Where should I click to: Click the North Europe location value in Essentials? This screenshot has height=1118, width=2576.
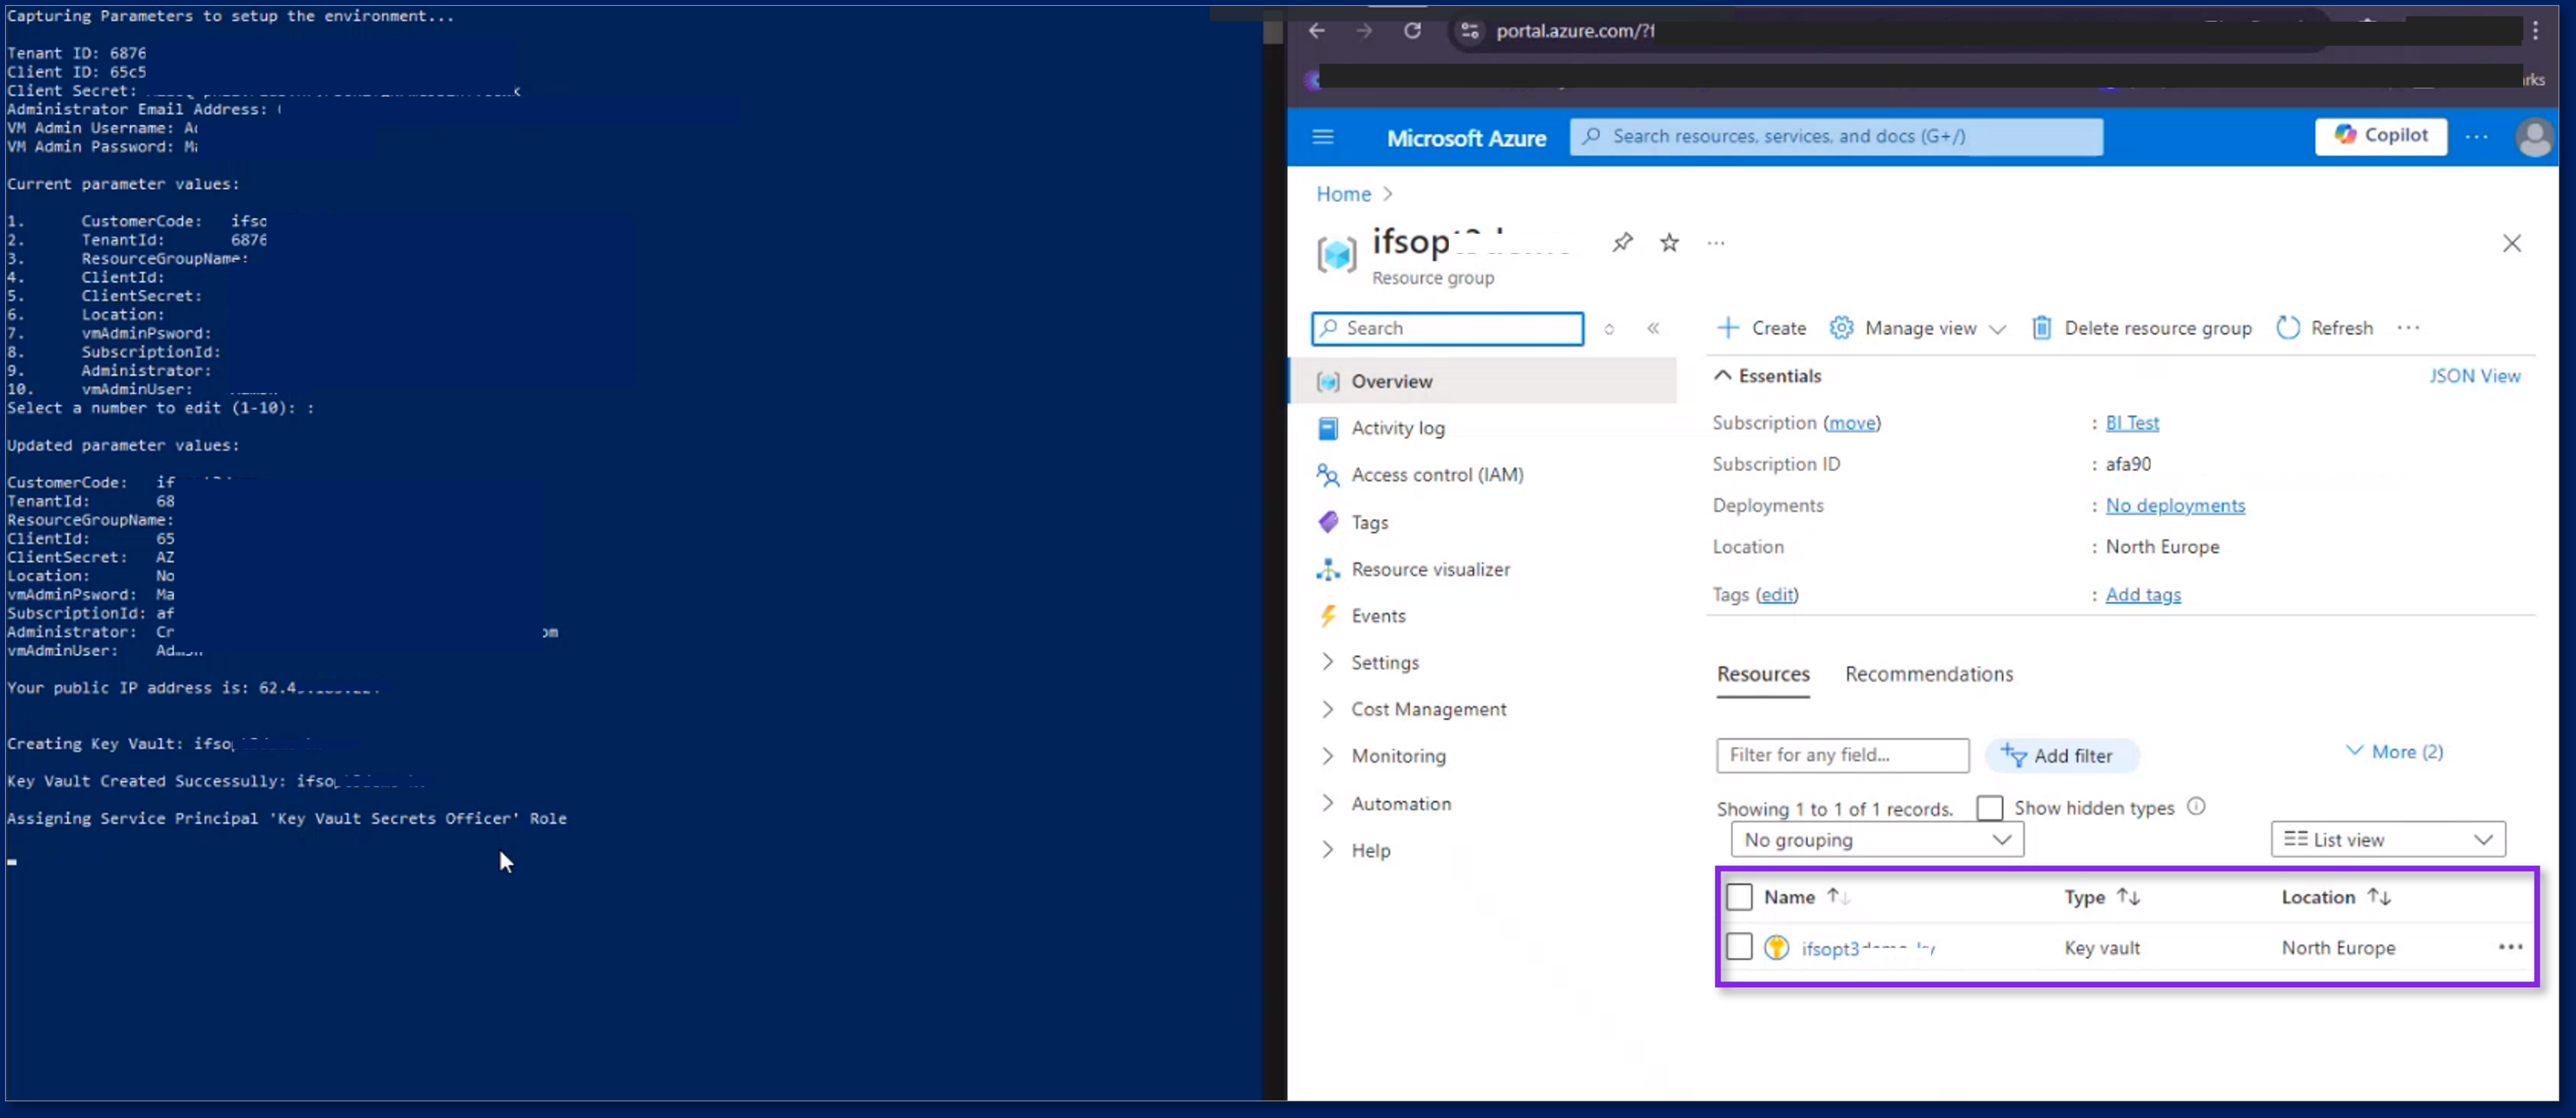pyautogui.click(x=2162, y=547)
